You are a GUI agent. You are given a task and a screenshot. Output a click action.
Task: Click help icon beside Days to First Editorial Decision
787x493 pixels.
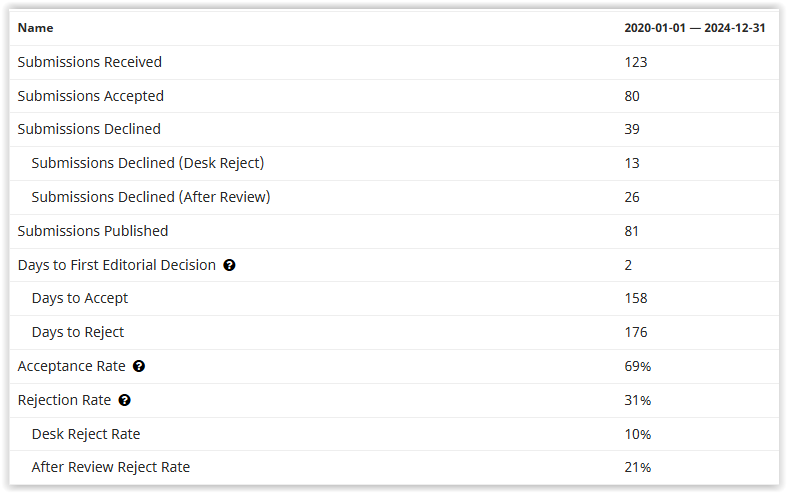coord(229,265)
